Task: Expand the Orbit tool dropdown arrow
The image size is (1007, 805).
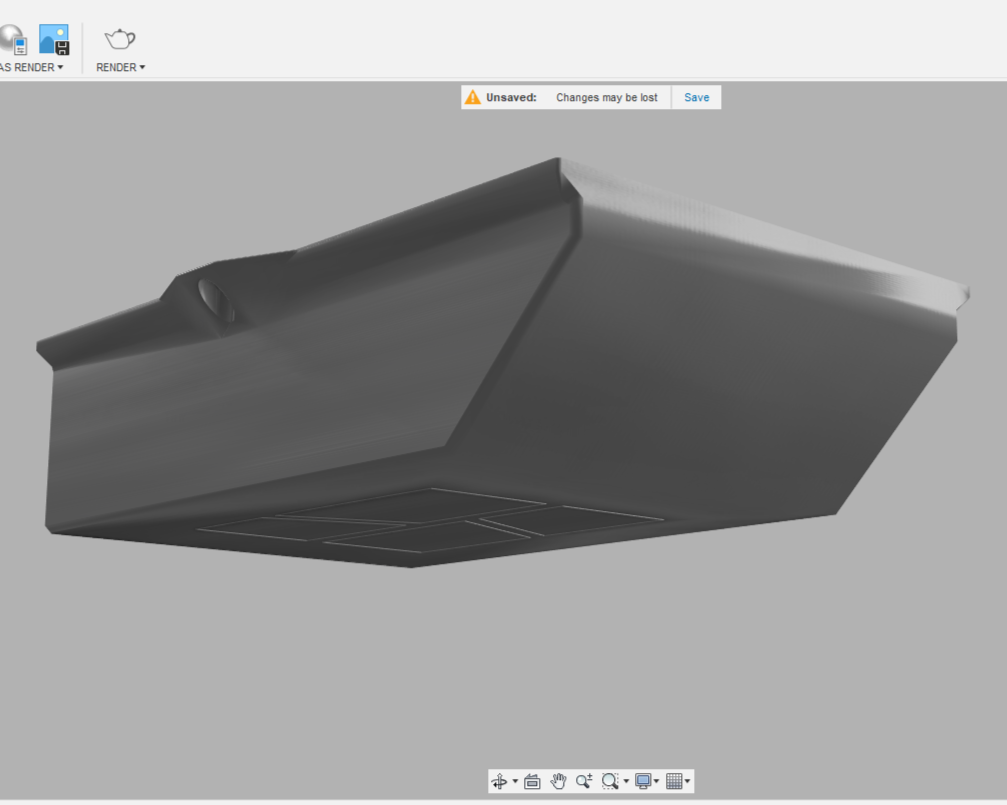Action: 515,781
